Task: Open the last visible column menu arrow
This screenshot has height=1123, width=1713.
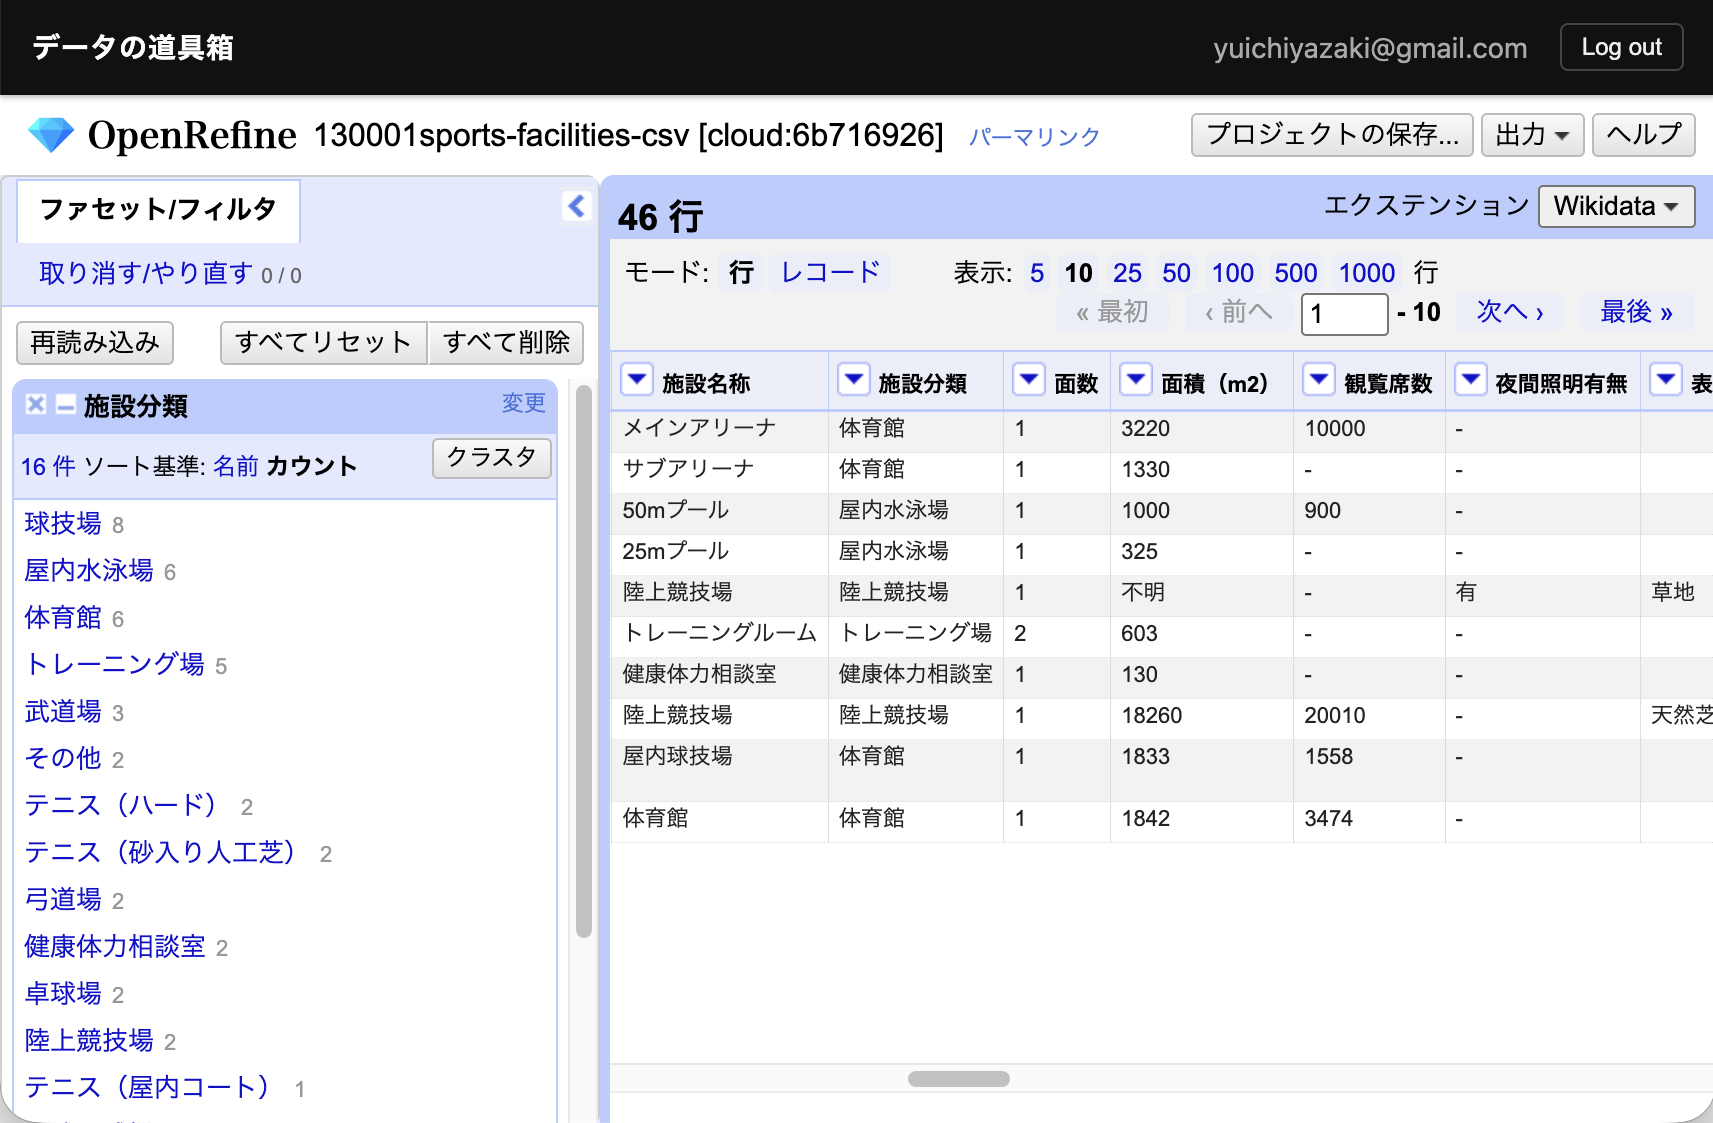Action: click(x=1666, y=380)
